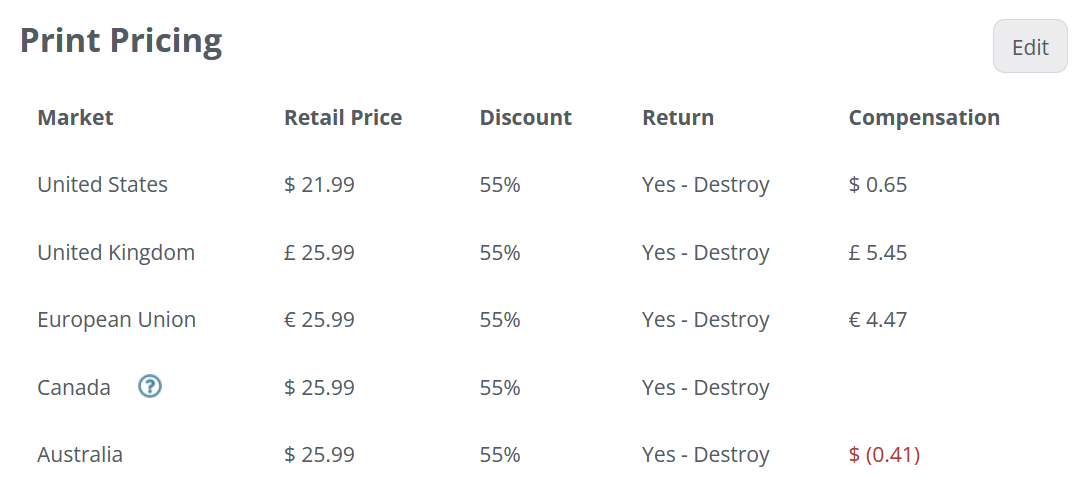Click the Compensation column header
The height and width of the screenshot is (488, 1077).
point(925,118)
